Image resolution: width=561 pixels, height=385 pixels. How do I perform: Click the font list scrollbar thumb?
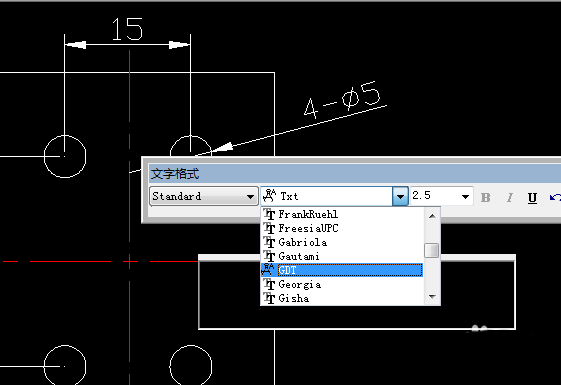tap(432, 250)
